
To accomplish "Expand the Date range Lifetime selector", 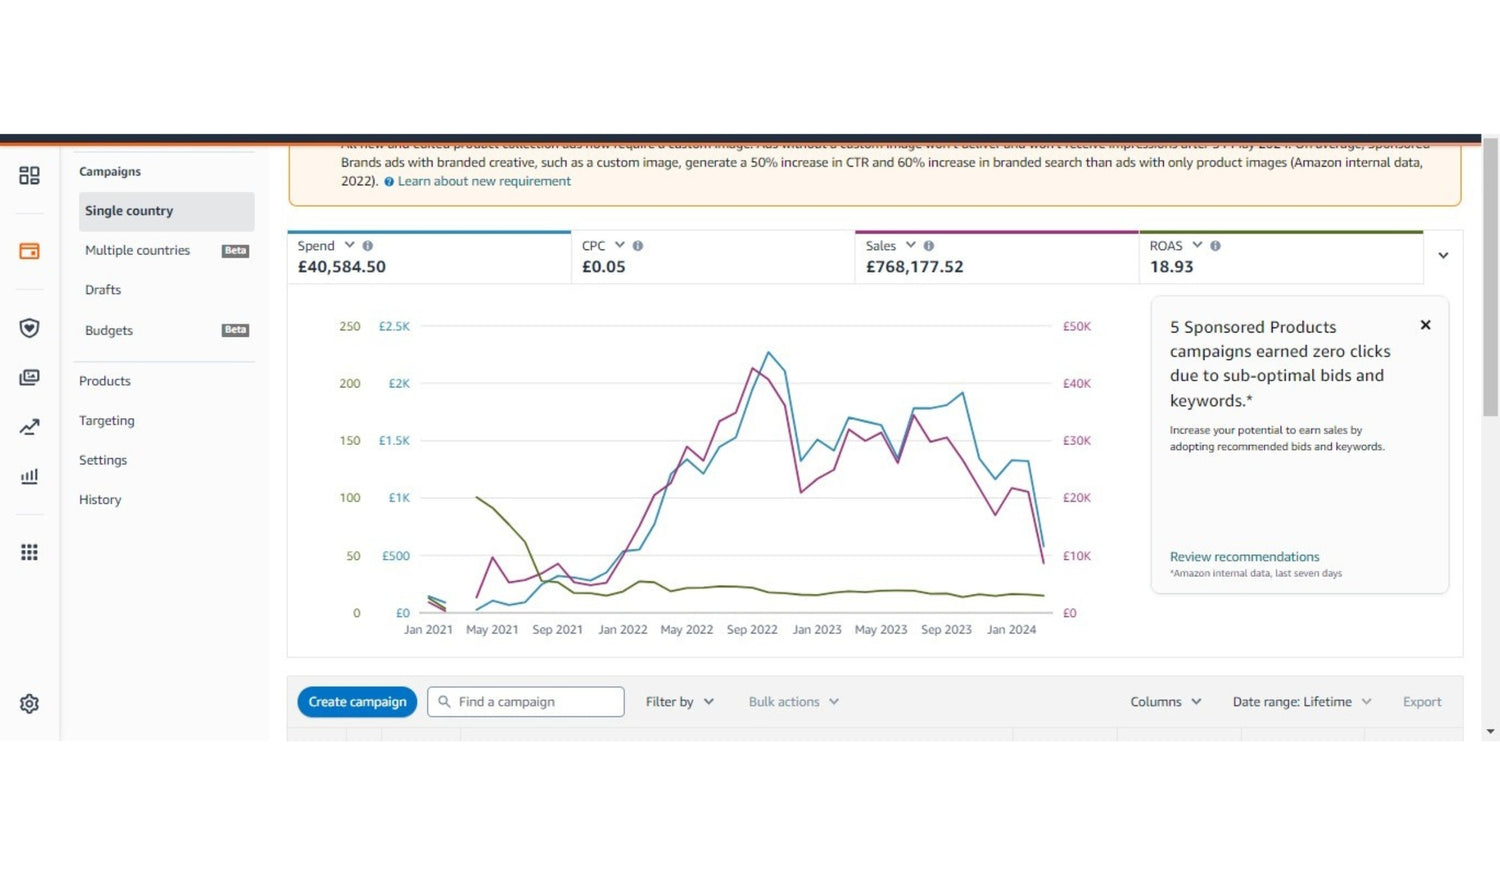I will (x=1301, y=702).
